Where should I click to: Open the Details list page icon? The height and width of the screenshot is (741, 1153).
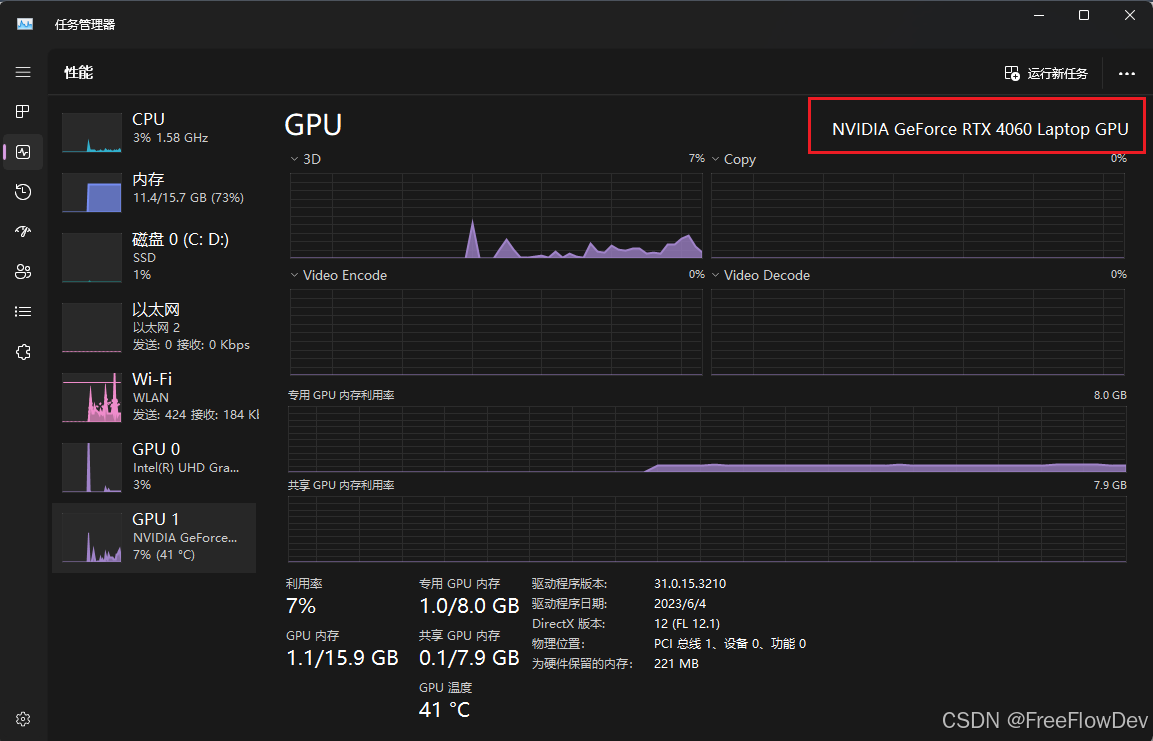point(23,312)
